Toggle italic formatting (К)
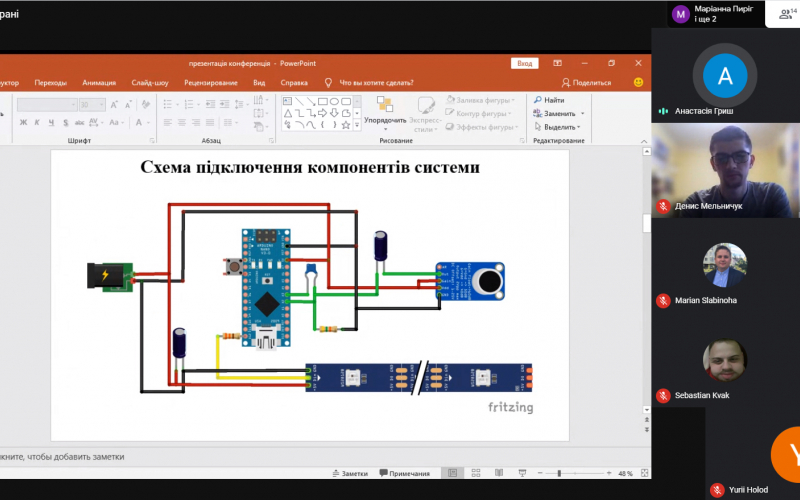The image size is (800, 500). (37, 122)
